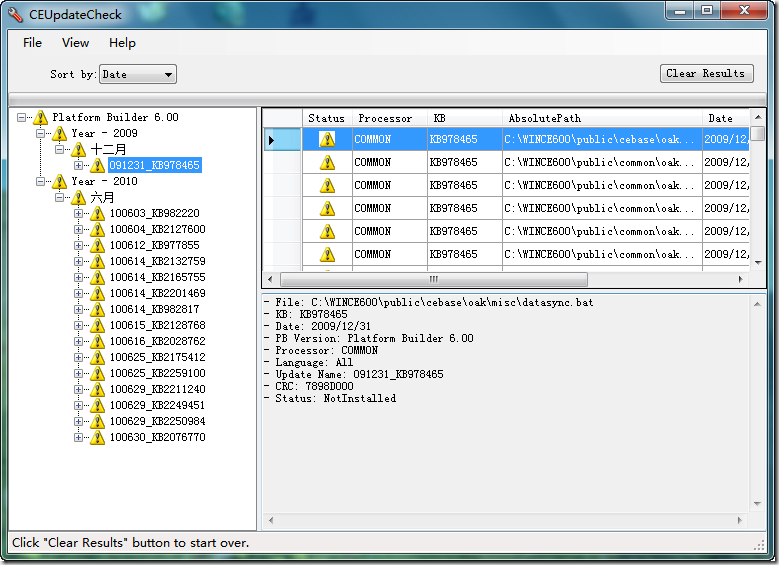This screenshot has width=779, height=565.
Task: Click the datasync.bat File path detail line
Action: 429,303
